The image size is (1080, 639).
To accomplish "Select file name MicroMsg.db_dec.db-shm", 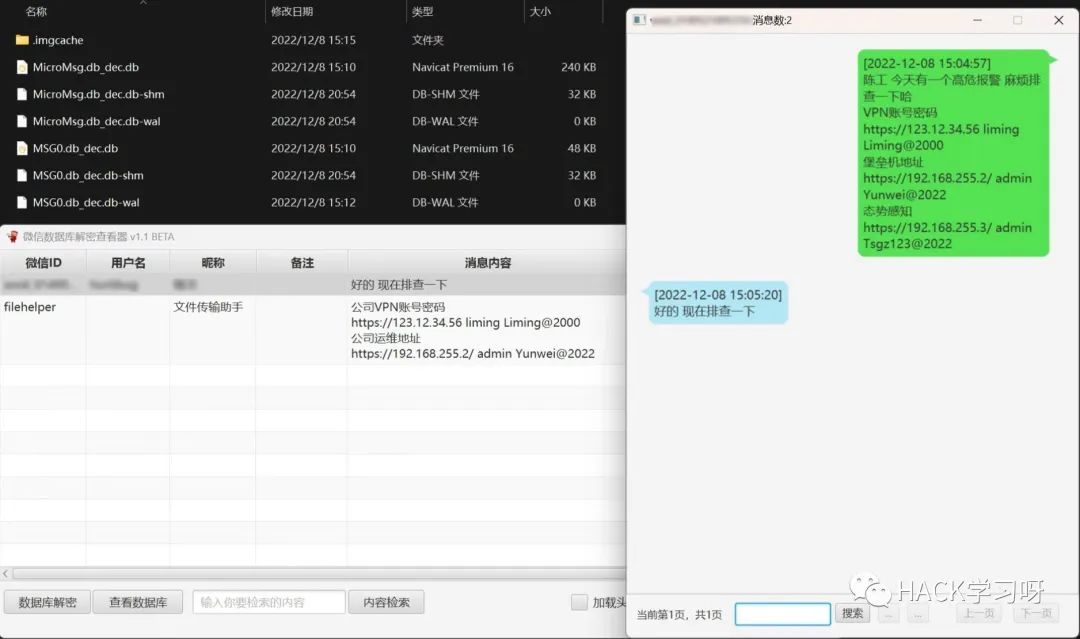I will (98, 94).
